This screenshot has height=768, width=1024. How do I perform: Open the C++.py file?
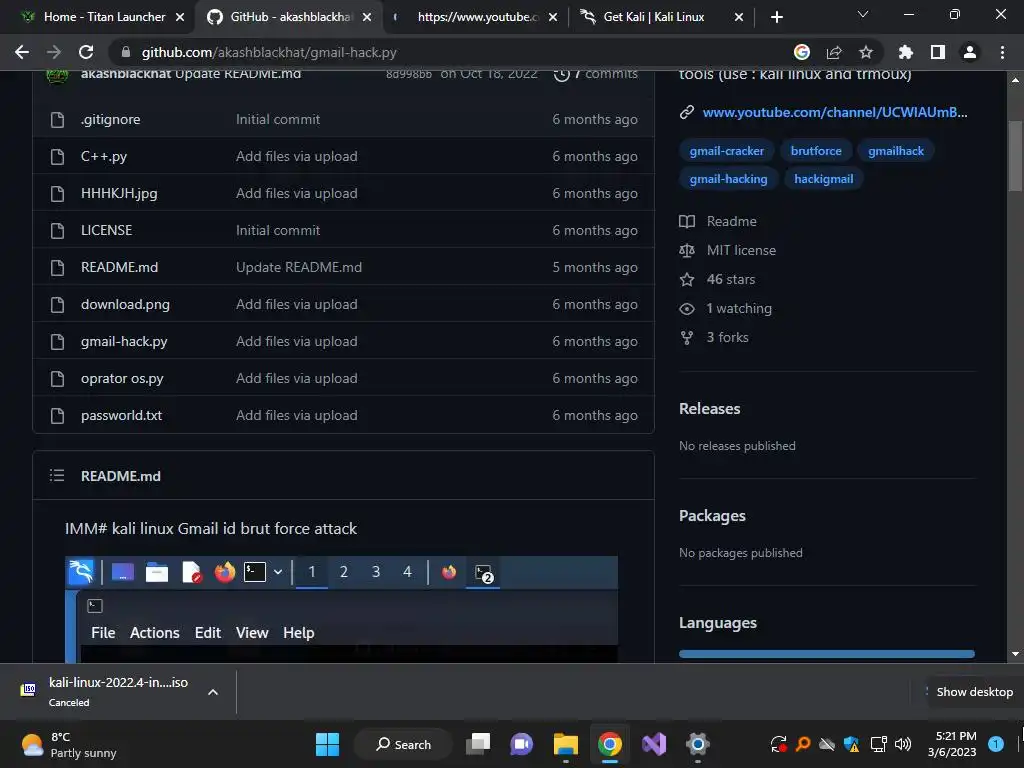click(104, 156)
